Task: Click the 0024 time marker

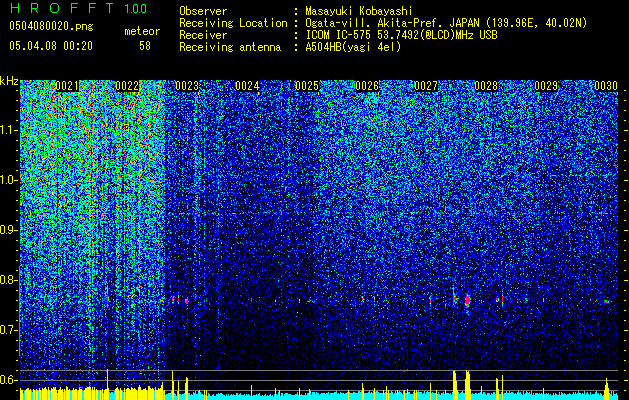Action: (x=247, y=86)
